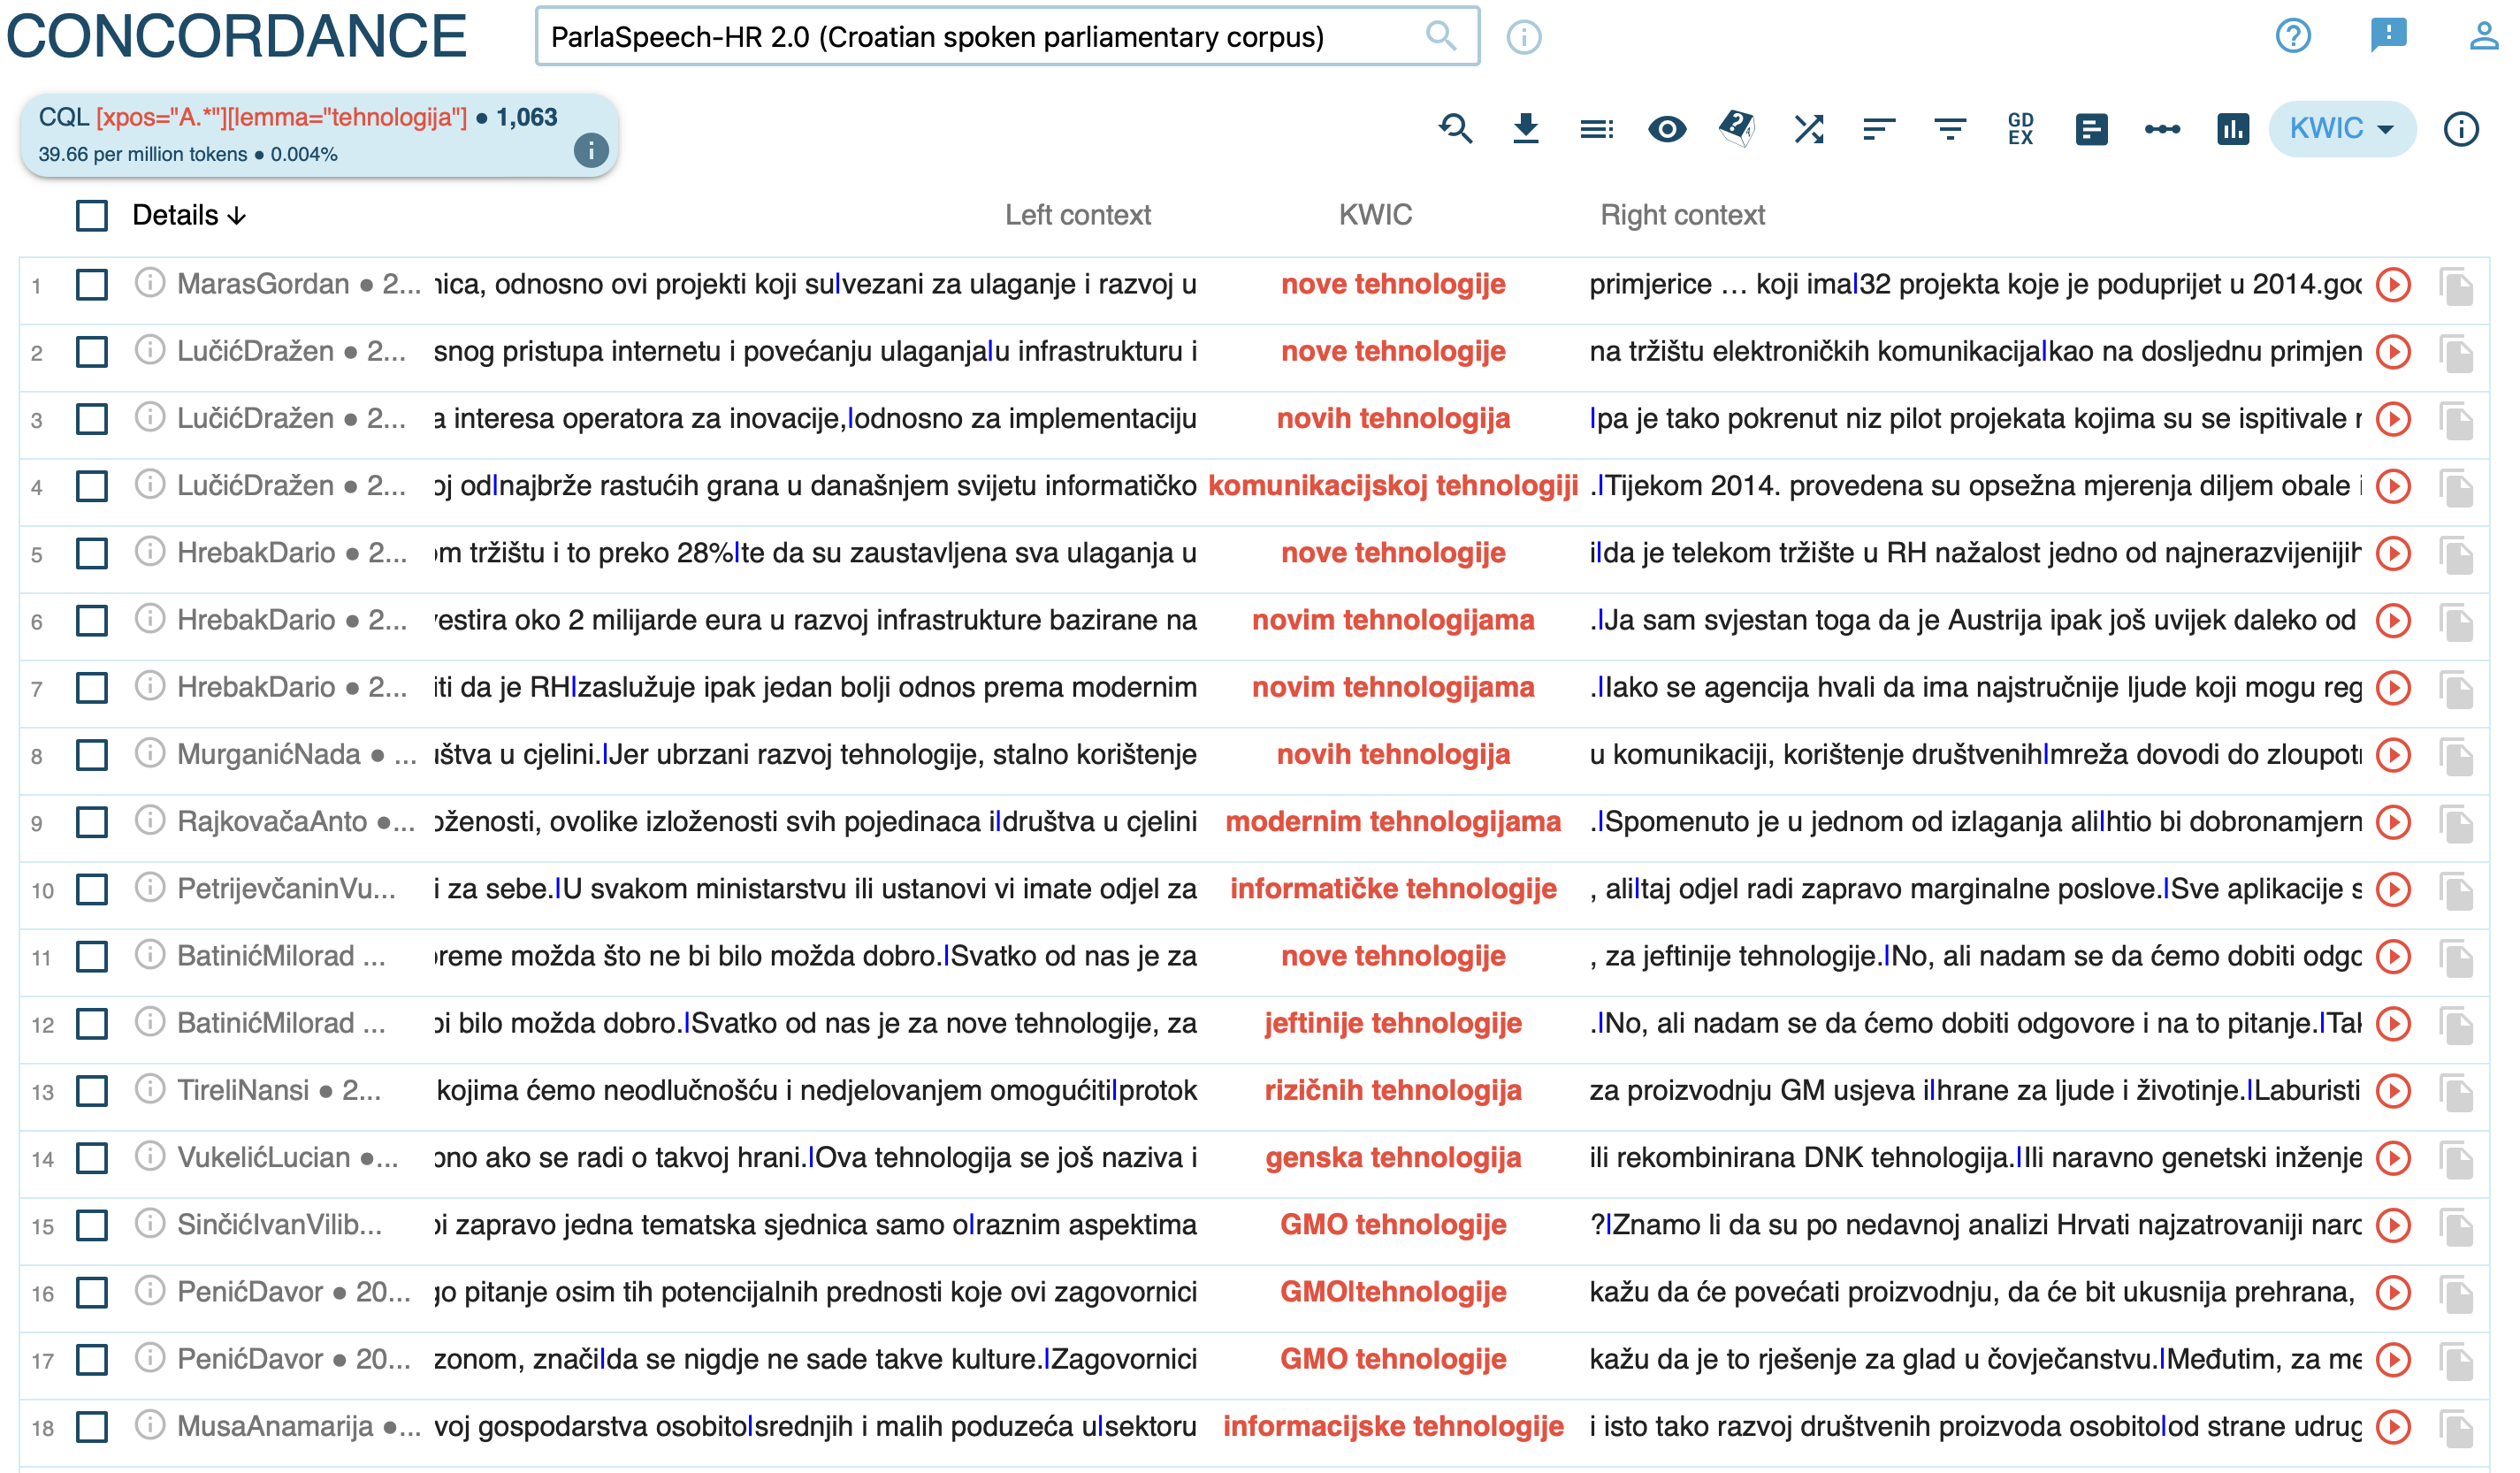The width and height of the screenshot is (2520, 1473).
Task: Expand the KWIC view dropdown
Action: pos(2341,129)
